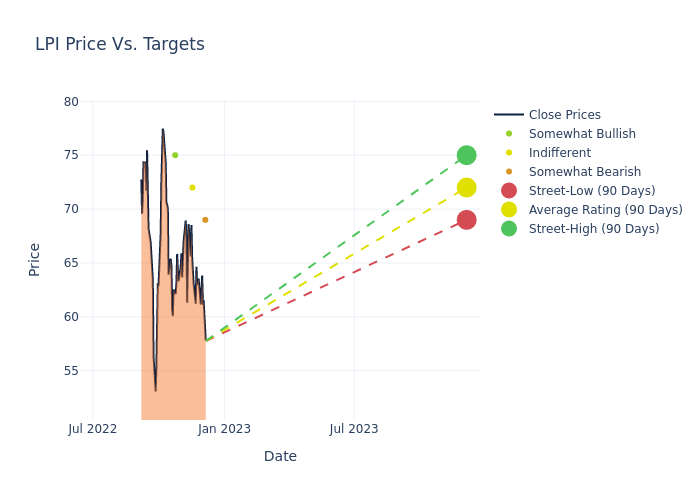700x500 pixels.
Task: Click the LPI Price Vs. Targets title
Action: (x=120, y=44)
